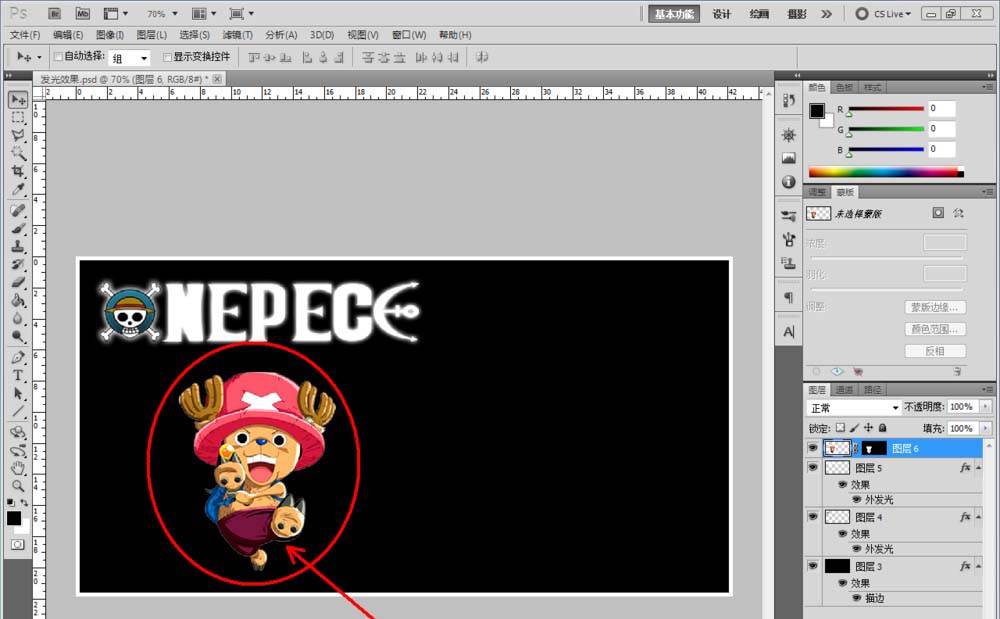Select the Crop tool
This screenshot has height=619, width=1000.
(x=18, y=171)
